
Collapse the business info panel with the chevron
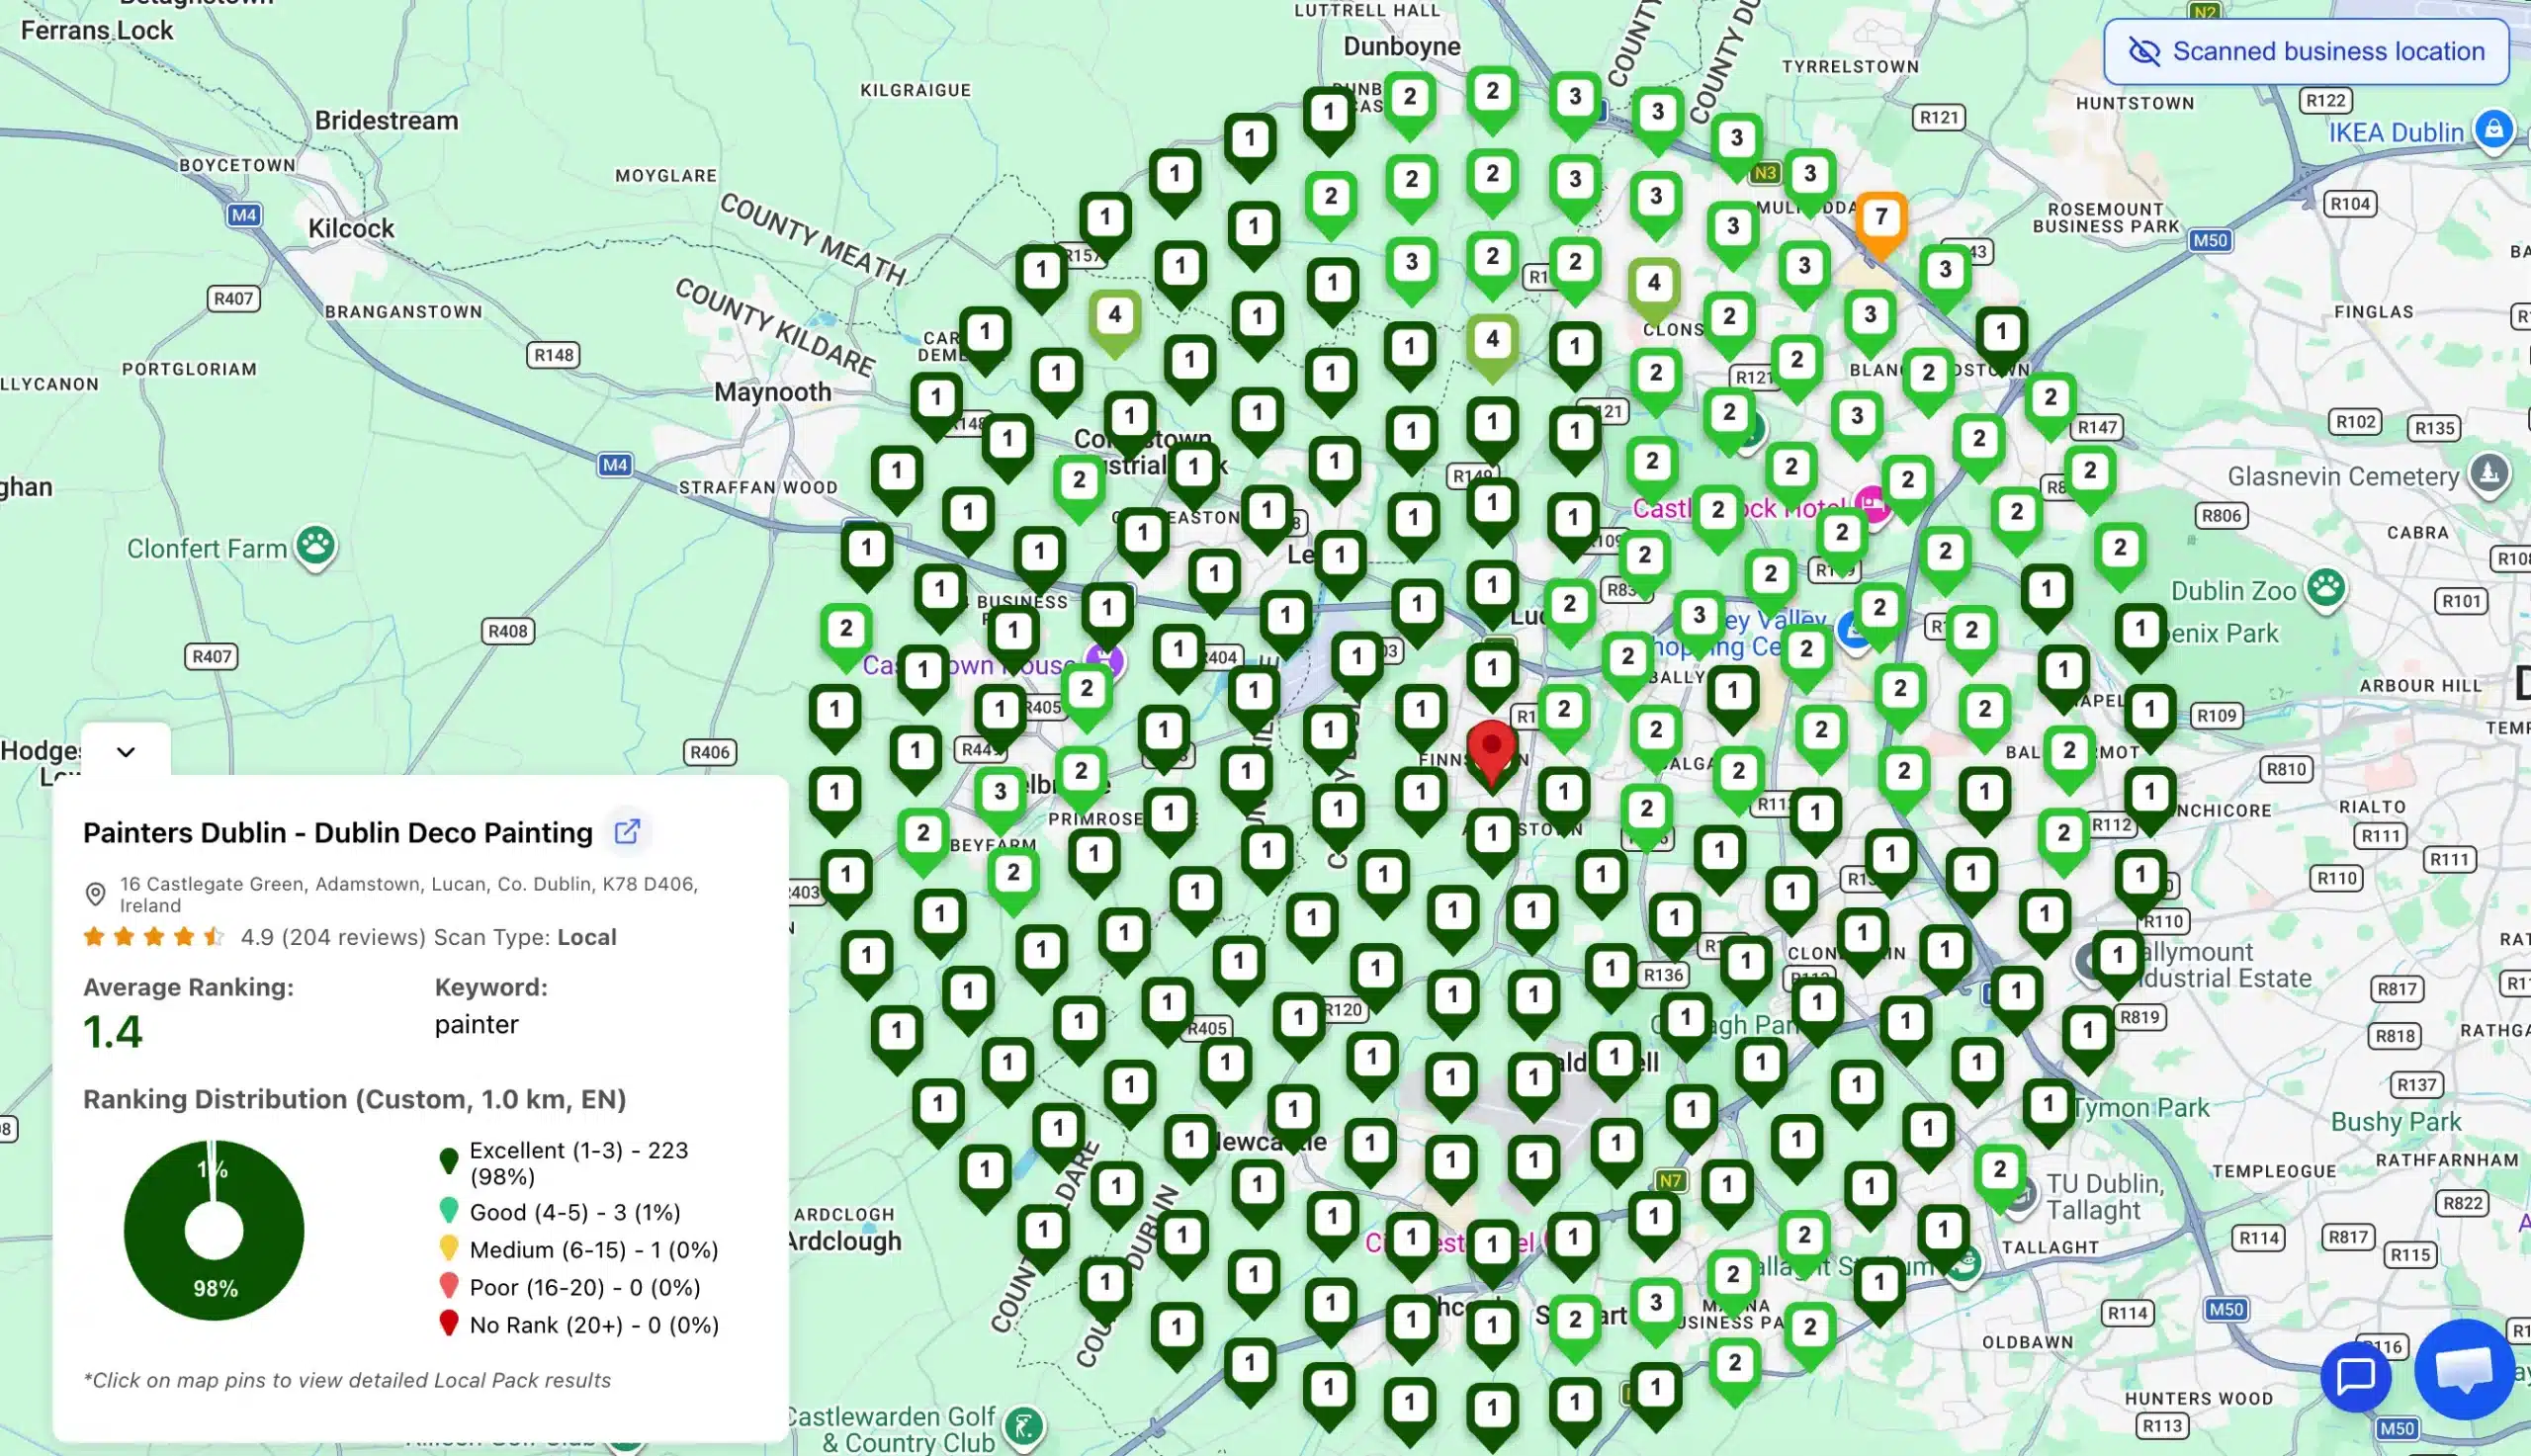[126, 750]
